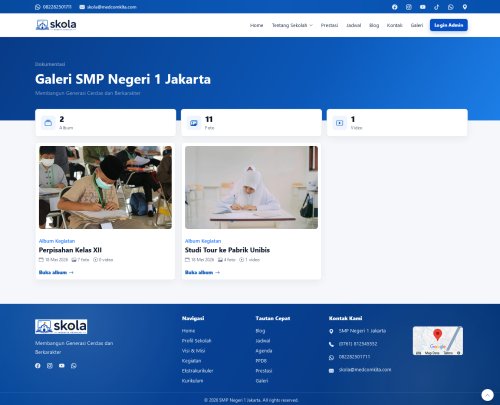
Task: Click footer Blog link
Action: (x=260, y=331)
